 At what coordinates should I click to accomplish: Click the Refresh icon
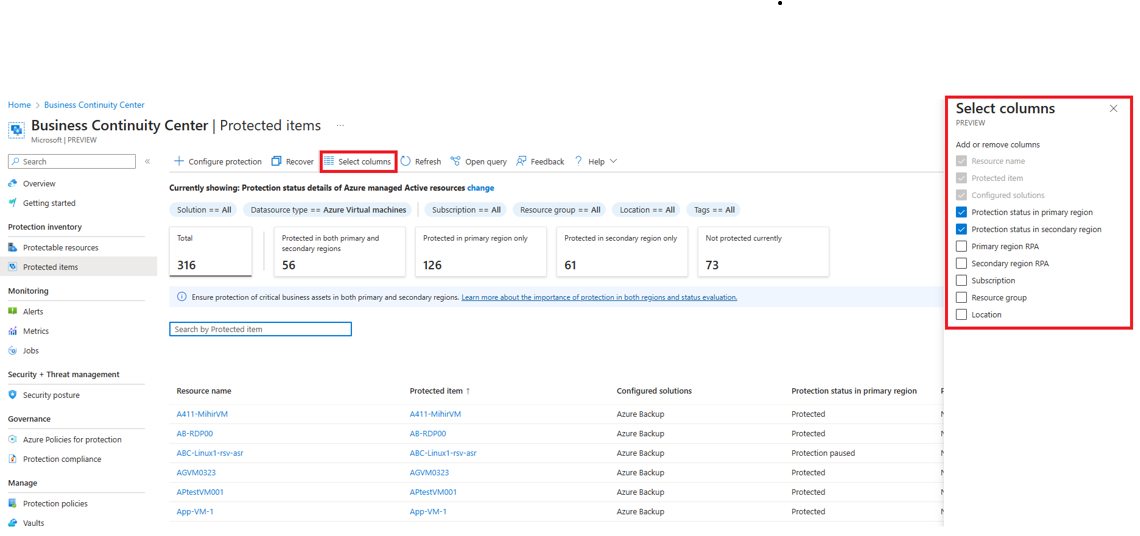coord(406,161)
